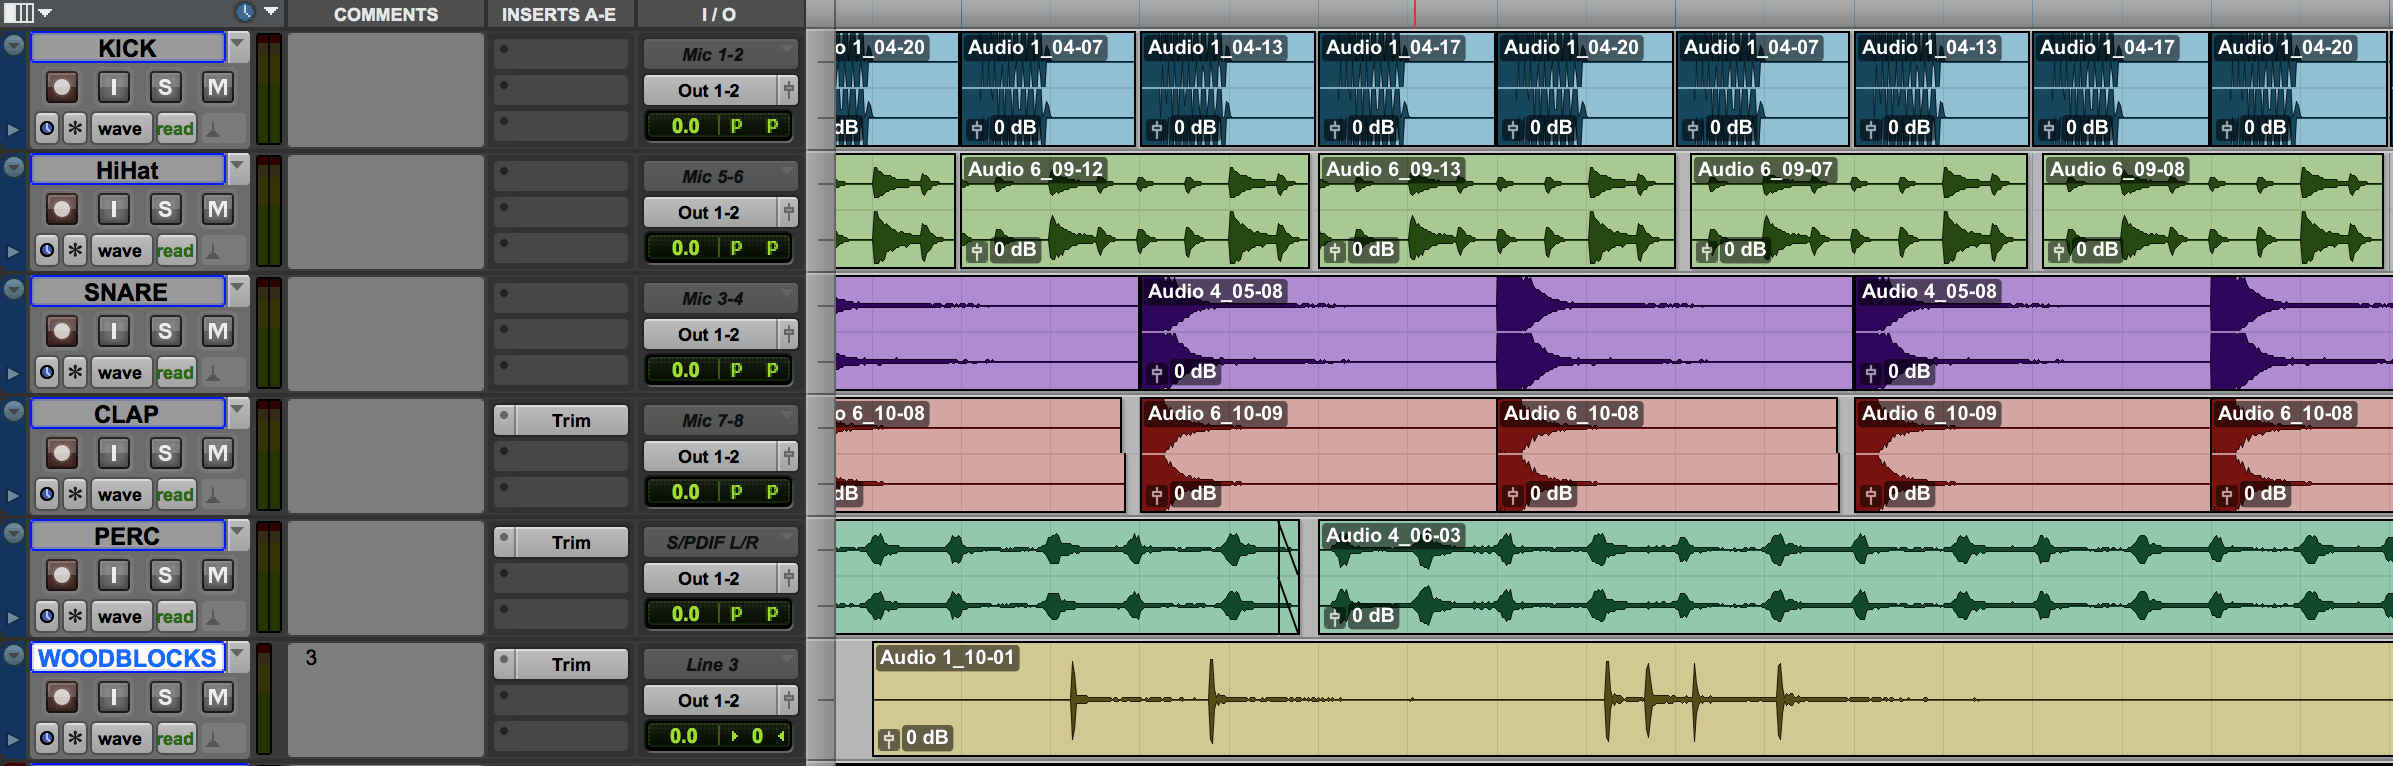2393x766 pixels.
Task: Click TrackInput monitor button on HiHat track
Action: 114,210
